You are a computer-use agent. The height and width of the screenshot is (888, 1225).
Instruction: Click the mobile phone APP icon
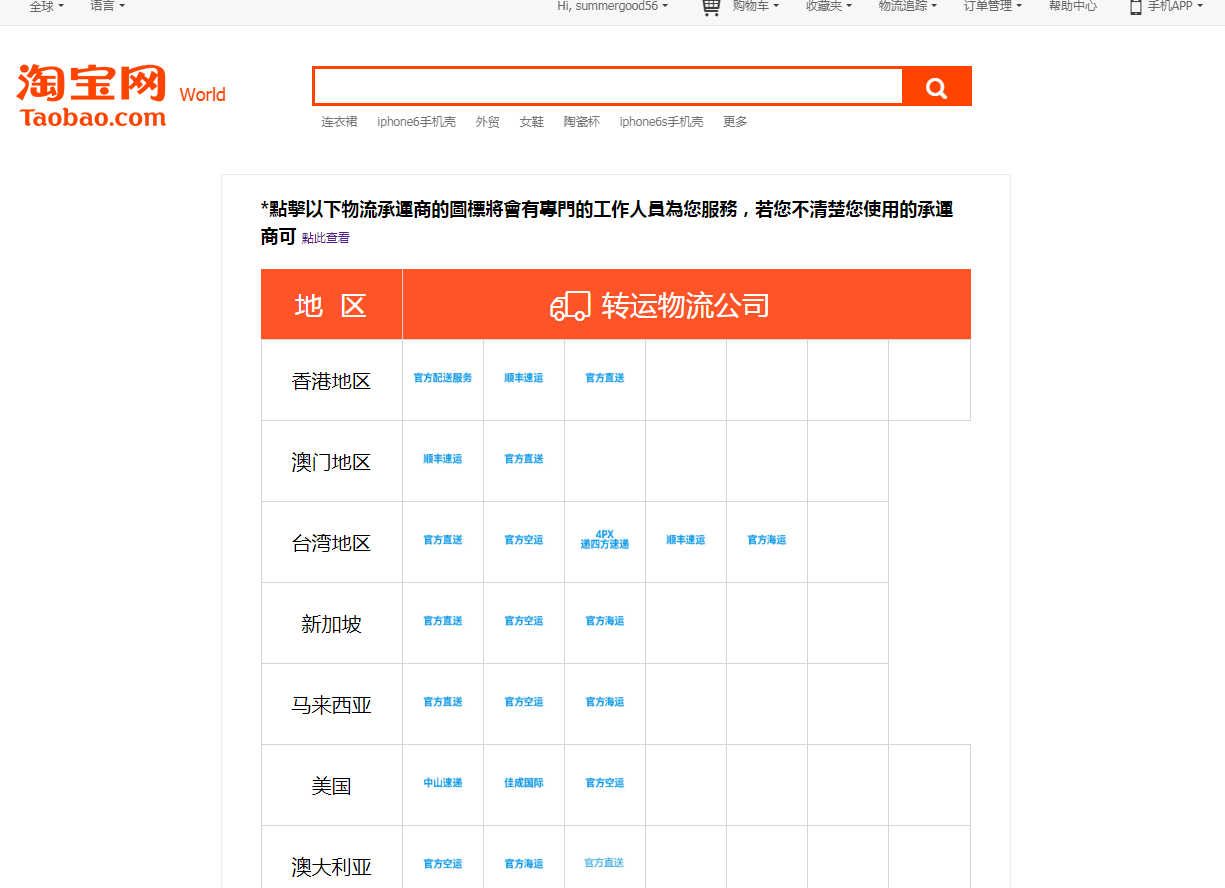click(x=1135, y=7)
